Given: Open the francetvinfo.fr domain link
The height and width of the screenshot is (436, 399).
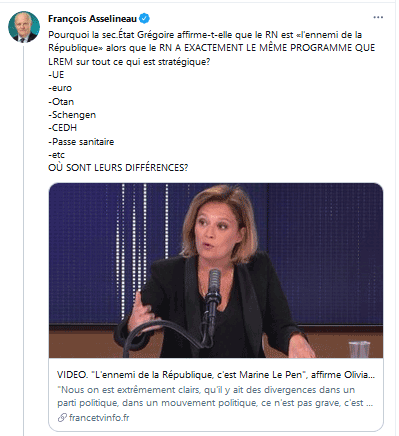Looking at the screenshot, I should point(99,417).
